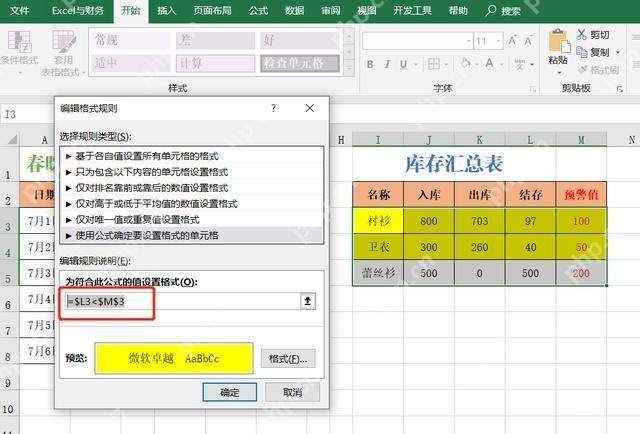This screenshot has height=434, width=640.
Task: Select cell 蕾丝衫 in inventory table
Action: point(378,273)
